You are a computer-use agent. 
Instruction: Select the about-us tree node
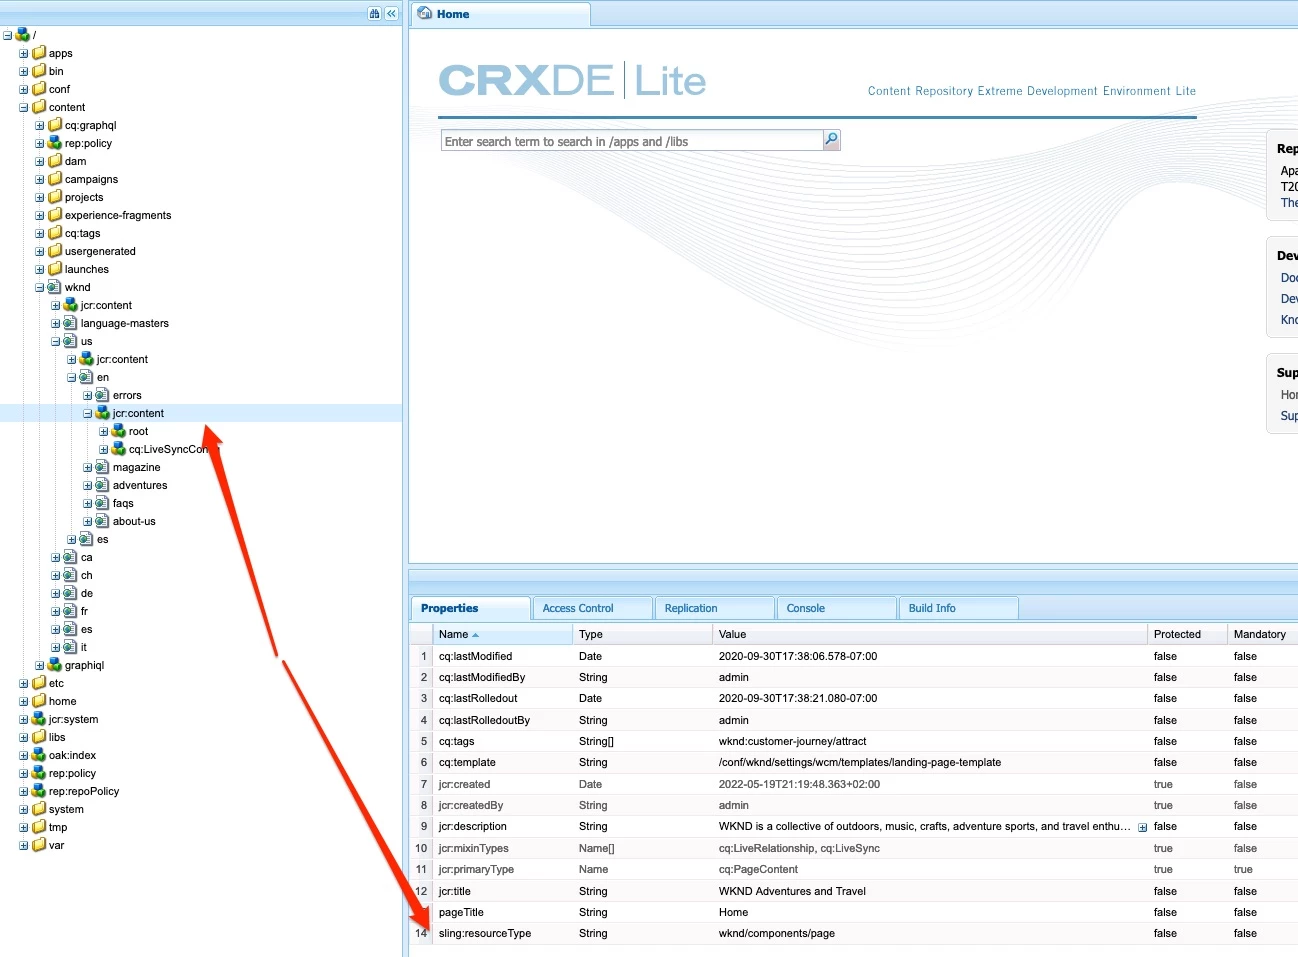134,521
